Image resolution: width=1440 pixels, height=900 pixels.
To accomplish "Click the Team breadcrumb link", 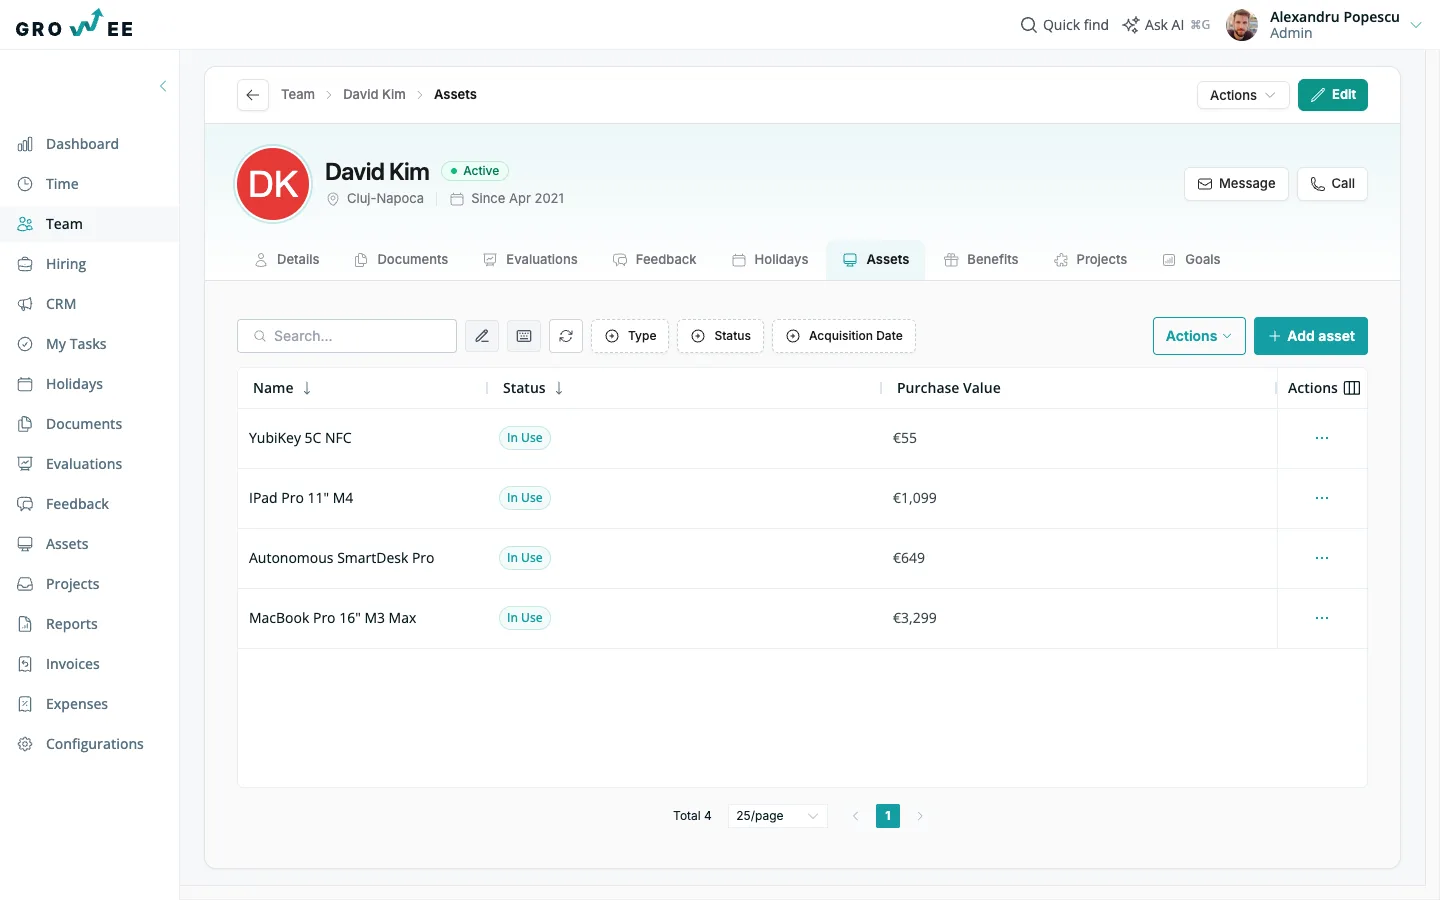I will [298, 95].
